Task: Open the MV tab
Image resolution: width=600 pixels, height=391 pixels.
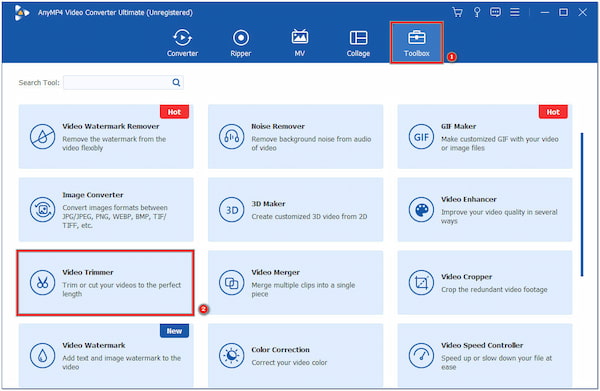Action: pyautogui.click(x=300, y=43)
